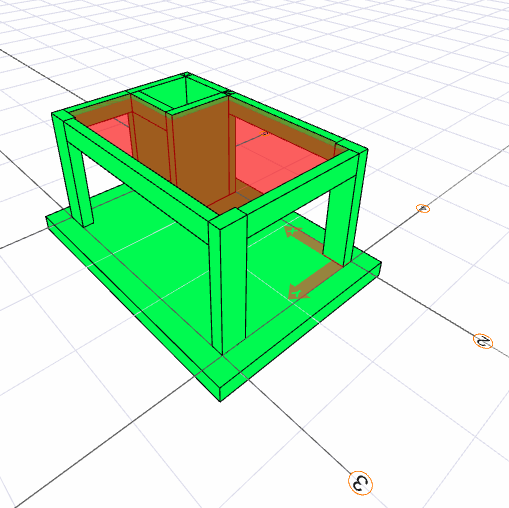Click the grid bubble labeled 3
The height and width of the screenshot is (508, 509).
[360, 483]
